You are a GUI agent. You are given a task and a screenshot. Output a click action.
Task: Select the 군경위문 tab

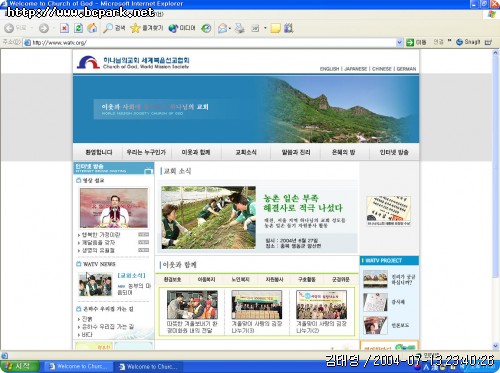[340, 279]
